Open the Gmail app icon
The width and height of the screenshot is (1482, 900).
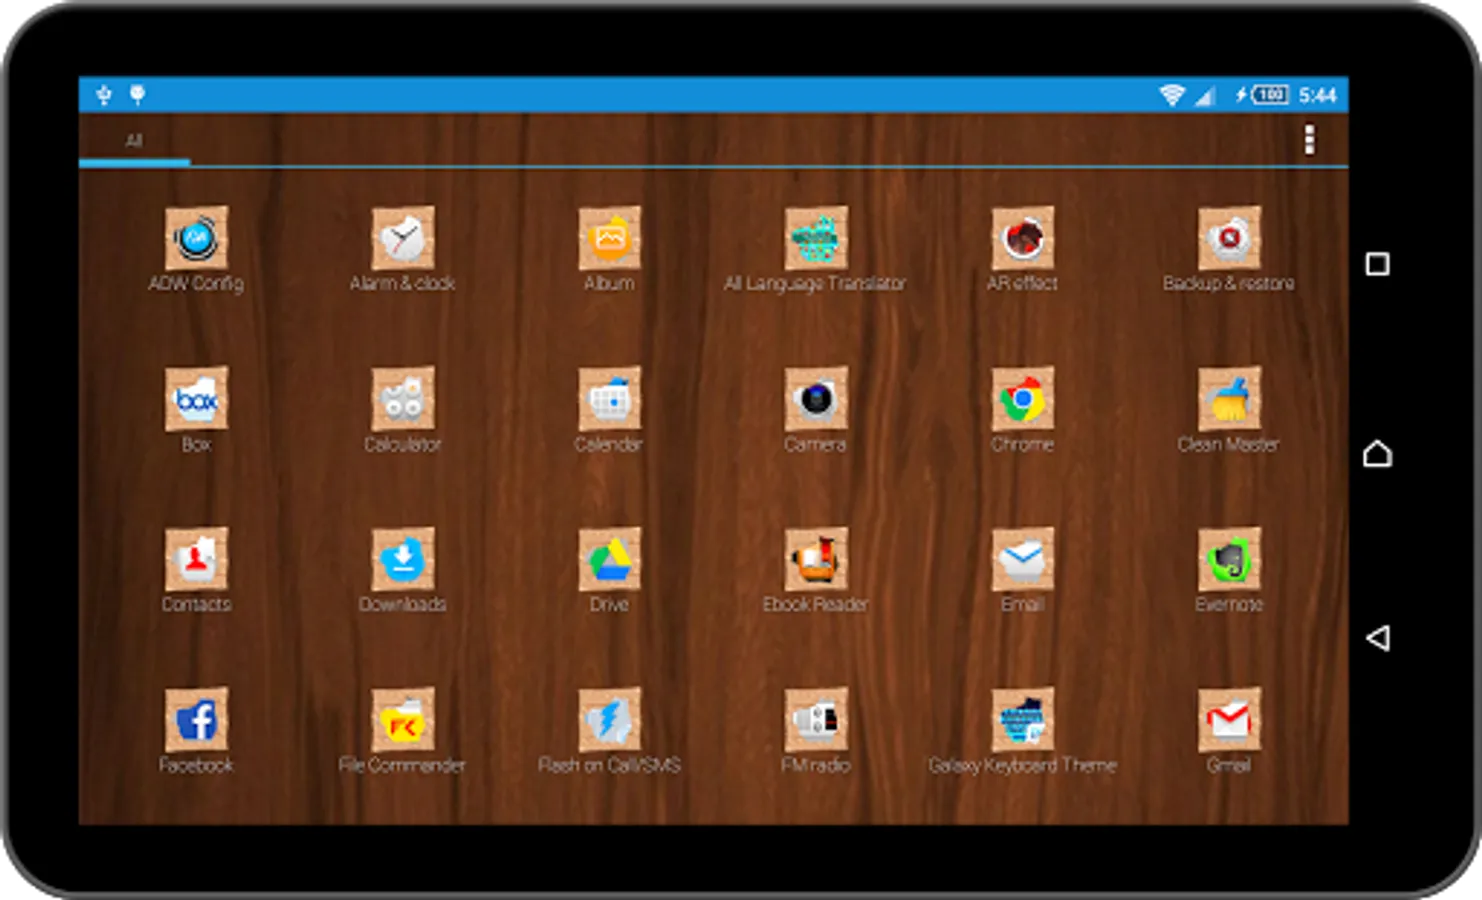(x=1229, y=719)
